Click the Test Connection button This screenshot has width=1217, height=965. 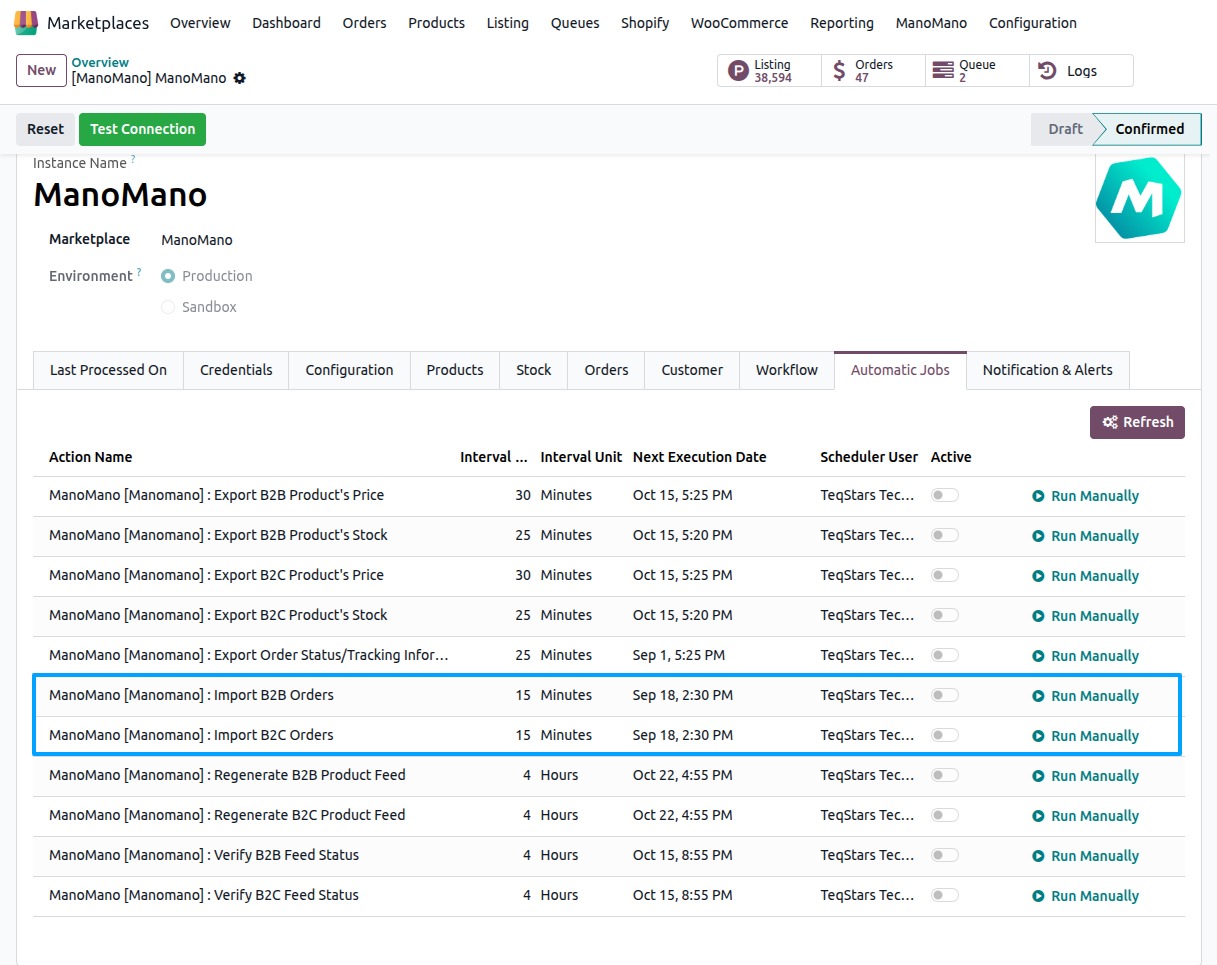[142, 129]
